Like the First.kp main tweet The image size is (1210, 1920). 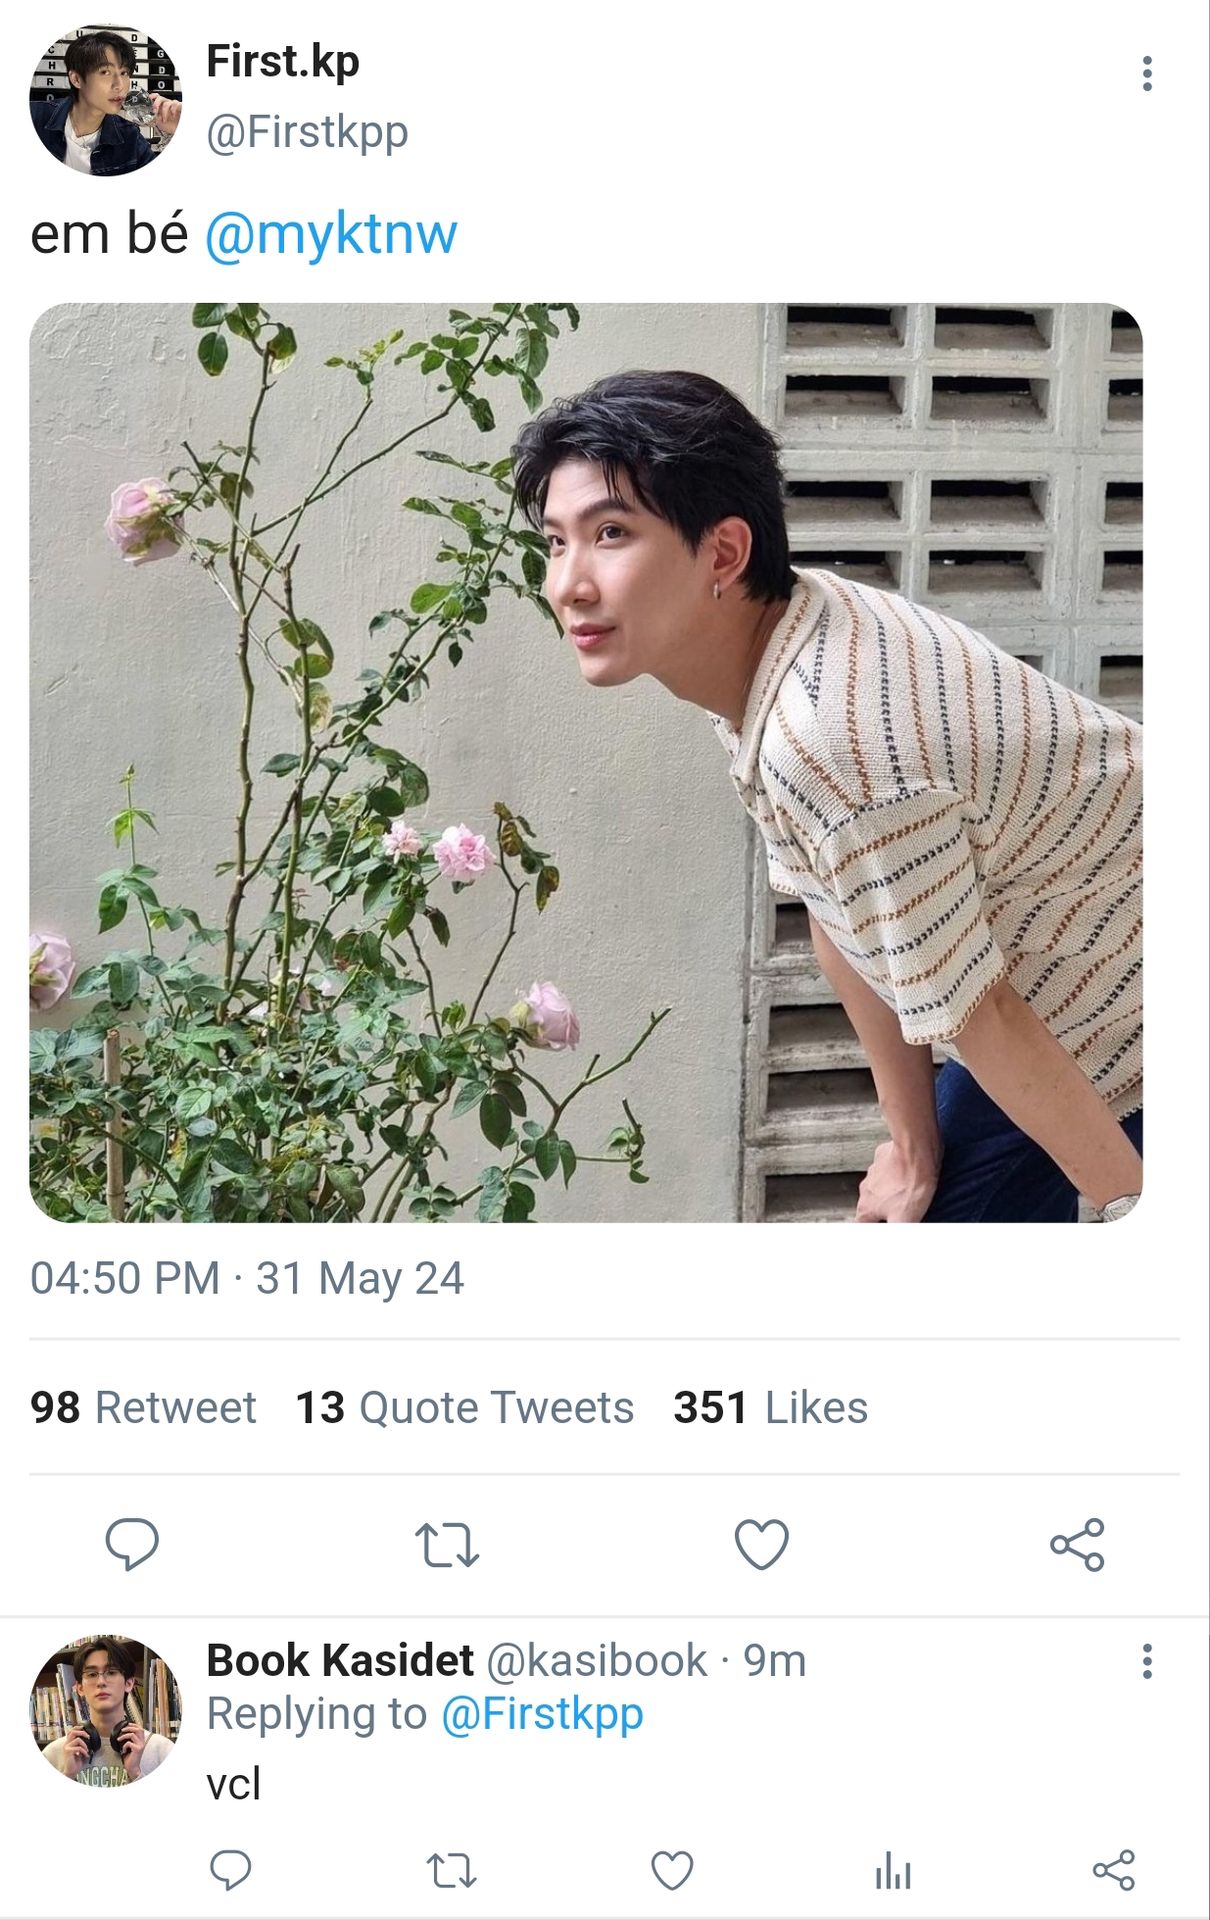tap(761, 1544)
